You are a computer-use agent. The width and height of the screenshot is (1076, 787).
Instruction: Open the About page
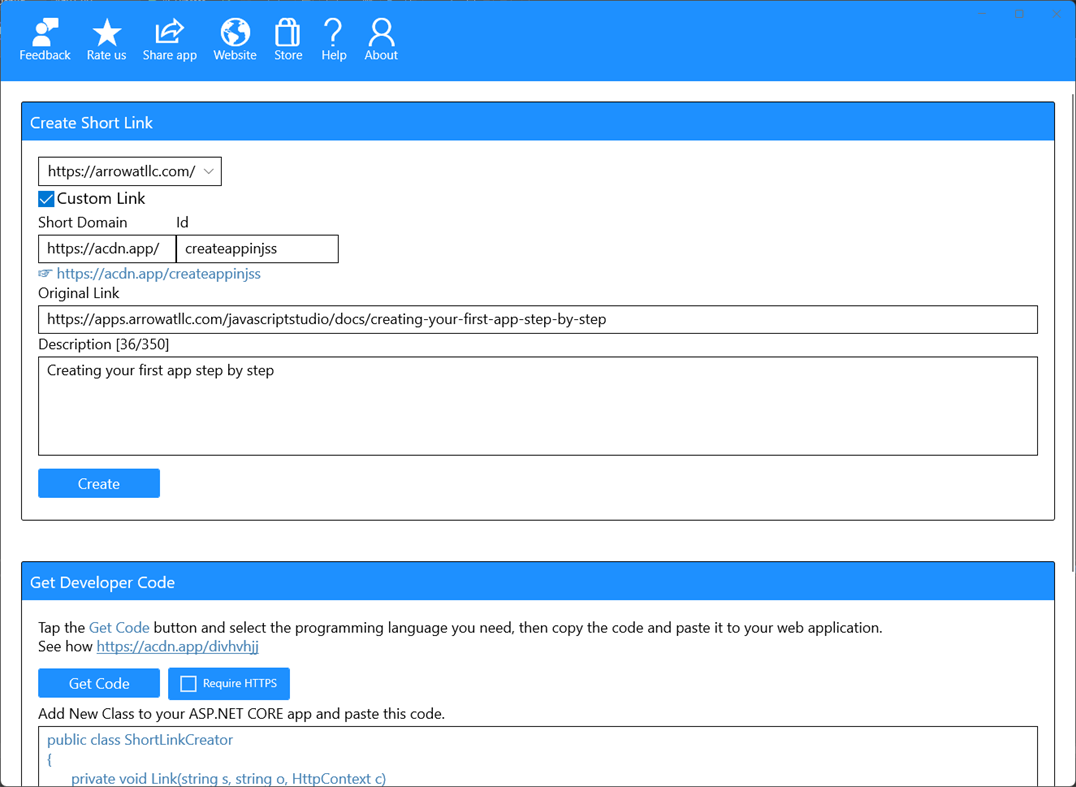pyautogui.click(x=380, y=38)
